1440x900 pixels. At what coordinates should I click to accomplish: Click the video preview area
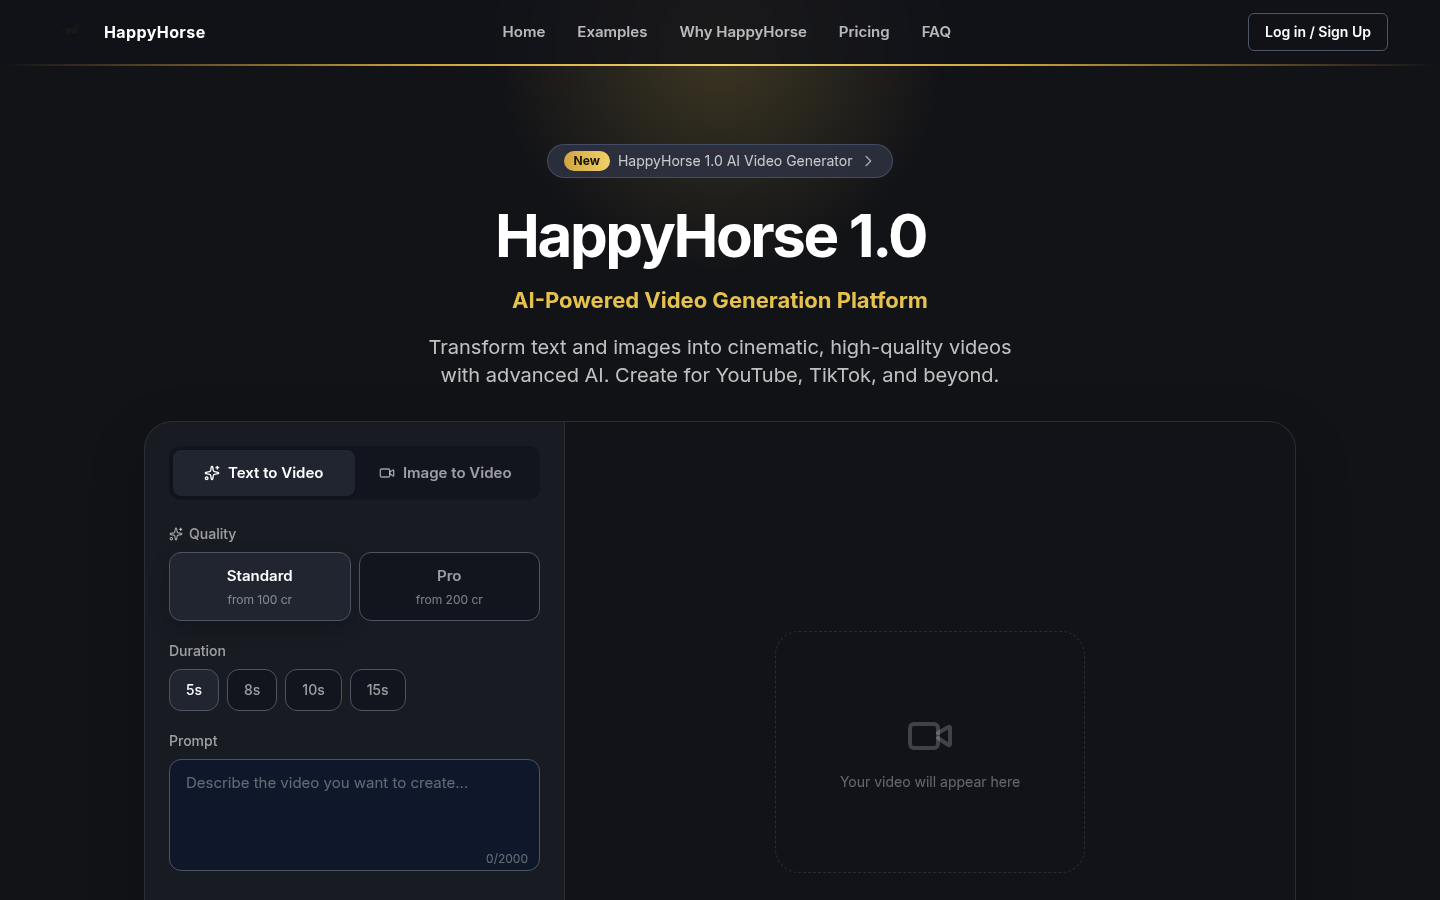click(x=929, y=751)
